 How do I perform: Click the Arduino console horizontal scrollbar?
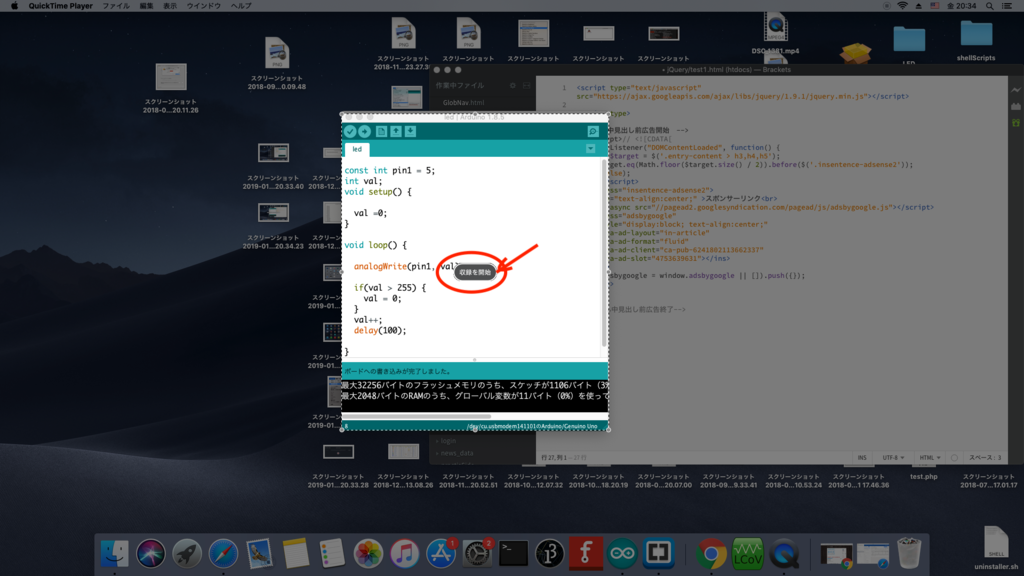pyautogui.click(x=416, y=416)
